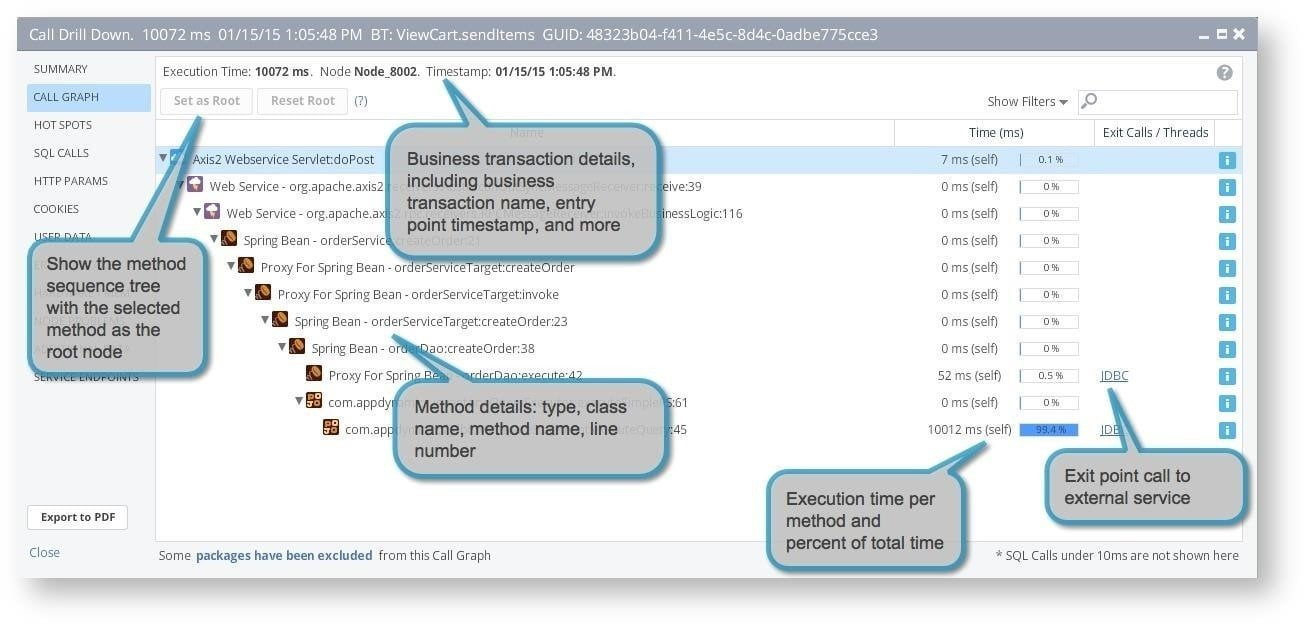Viewport: 1306px width, 626px height.
Task: Collapse the Web Service invokeBusinessLogic:116 node
Action: point(198,212)
